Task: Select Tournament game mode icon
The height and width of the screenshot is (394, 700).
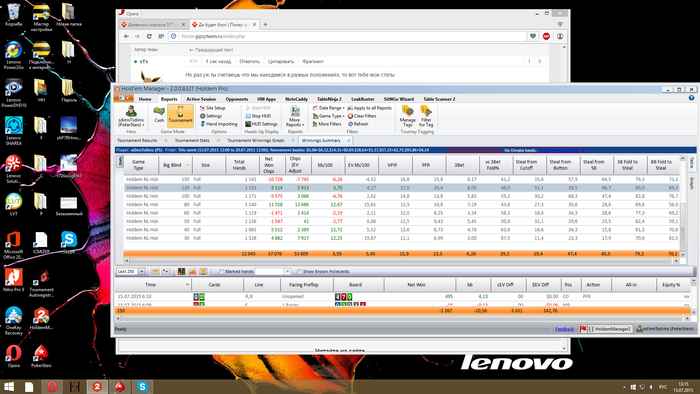Action: pyautogui.click(x=180, y=115)
